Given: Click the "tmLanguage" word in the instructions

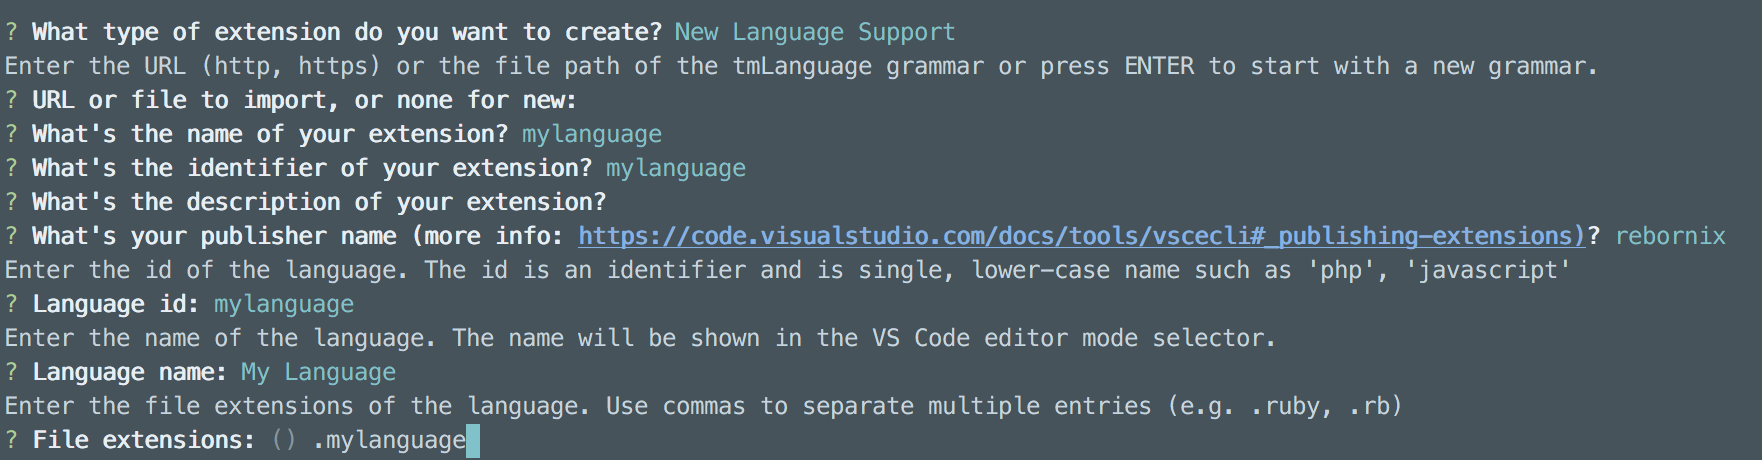Looking at the screenshot, I should 802,66.
